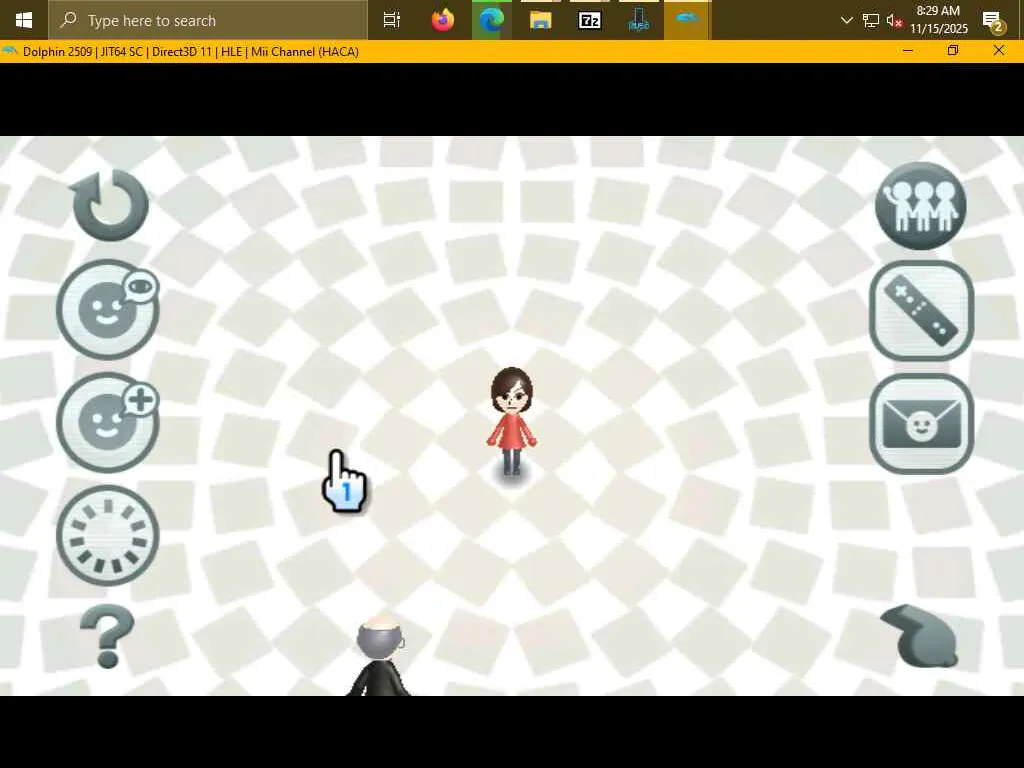Minimize the Dolphin window
The height and width of the screenshot is (768, 1024).
point(908,51)
